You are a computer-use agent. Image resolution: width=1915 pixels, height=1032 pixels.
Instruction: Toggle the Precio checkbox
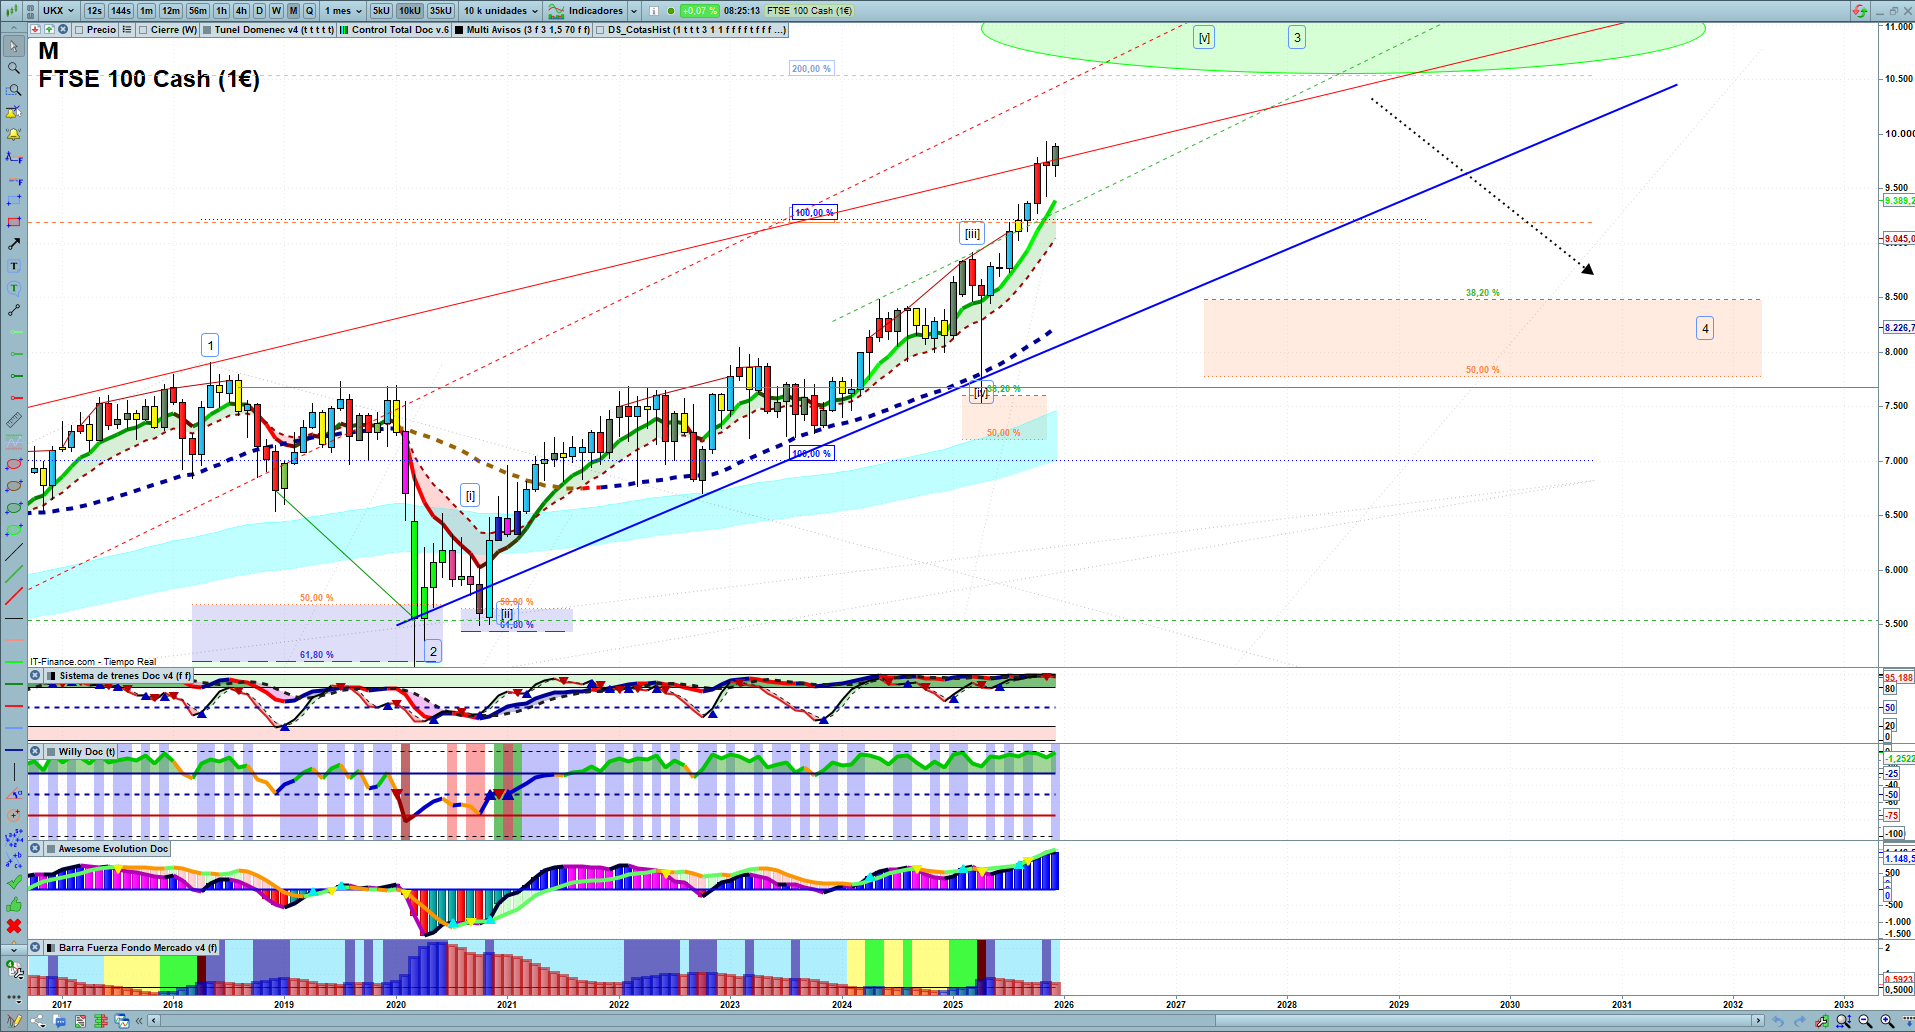tap(79, 30)
